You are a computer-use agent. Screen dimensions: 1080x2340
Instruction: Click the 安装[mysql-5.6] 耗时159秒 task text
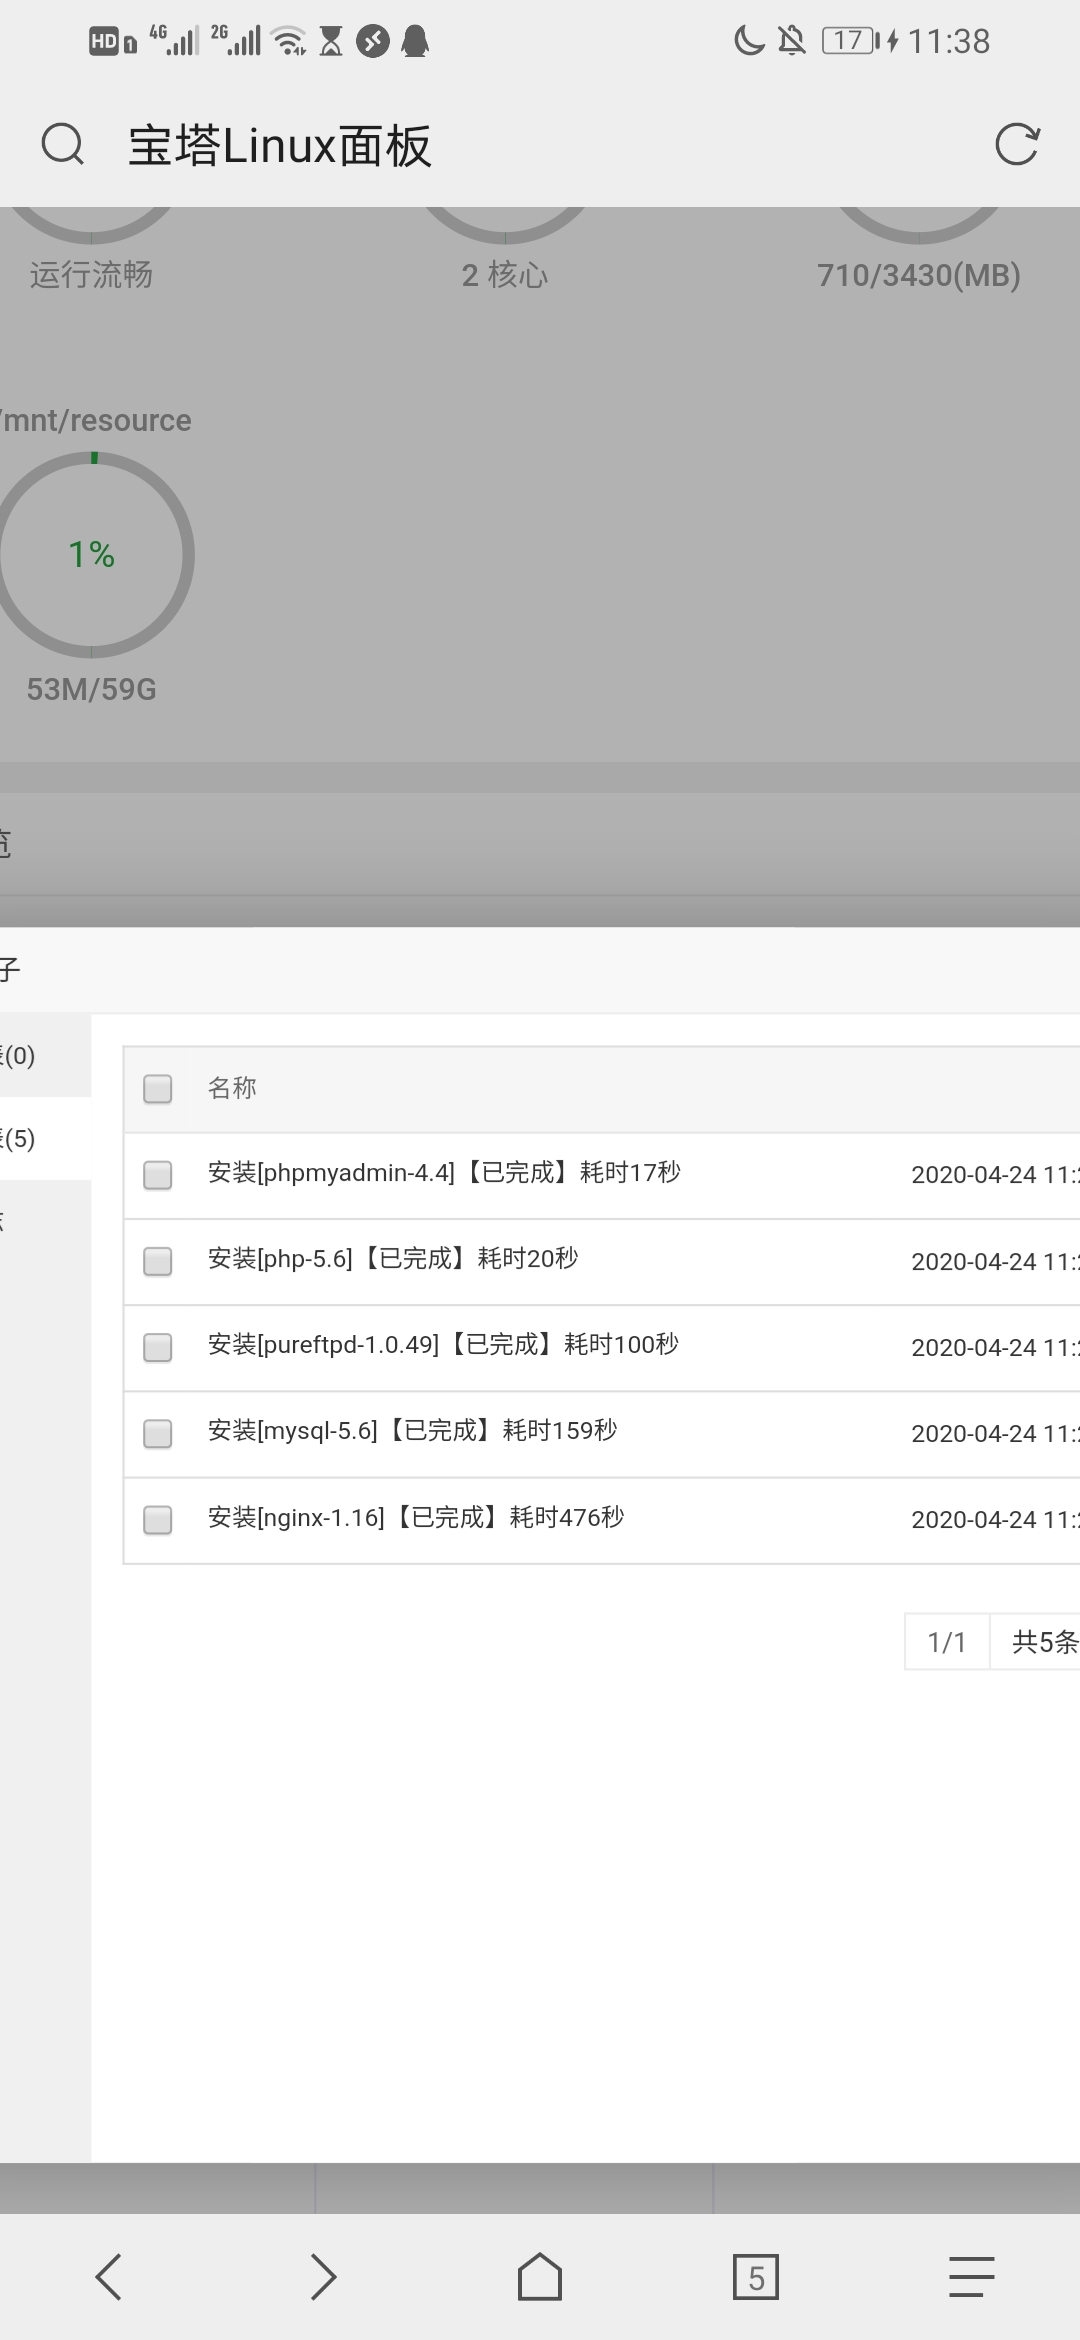tap(412, 1430)
